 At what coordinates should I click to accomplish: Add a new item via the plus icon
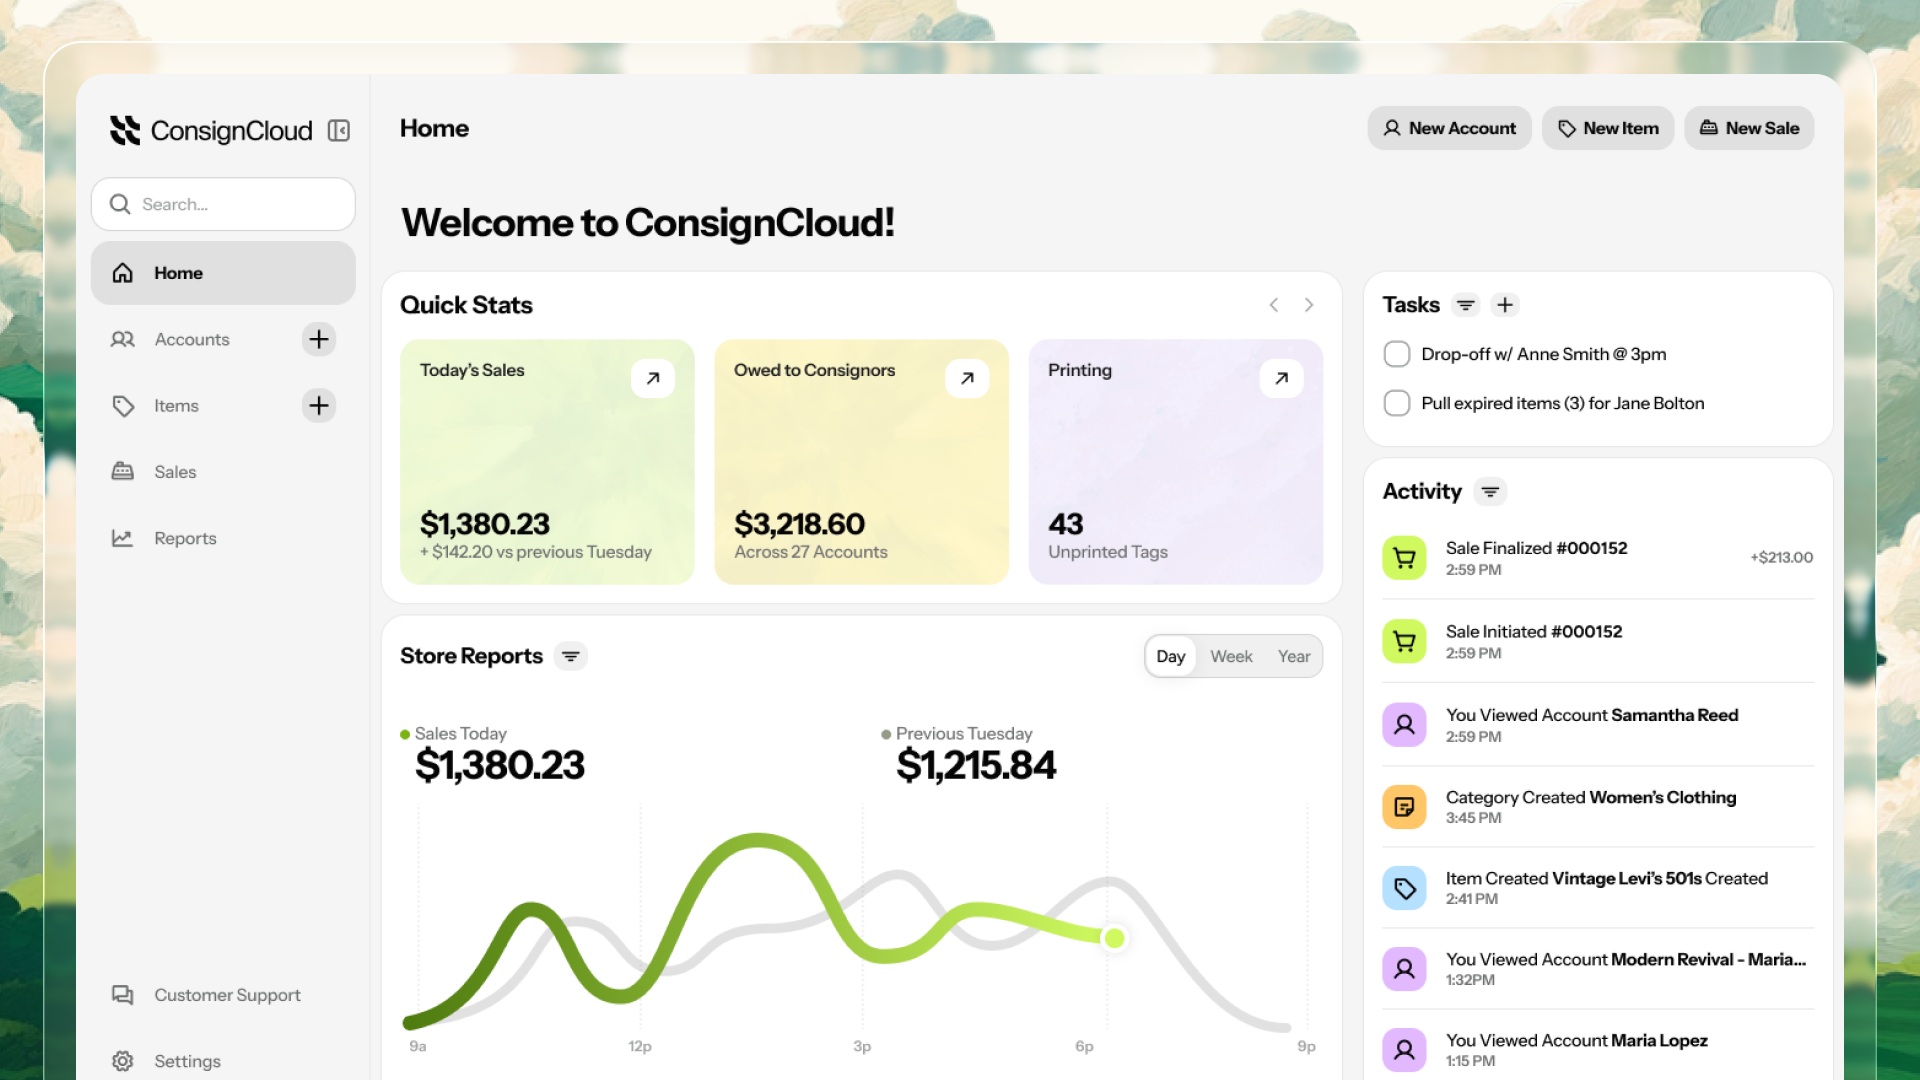click(318, 406)
